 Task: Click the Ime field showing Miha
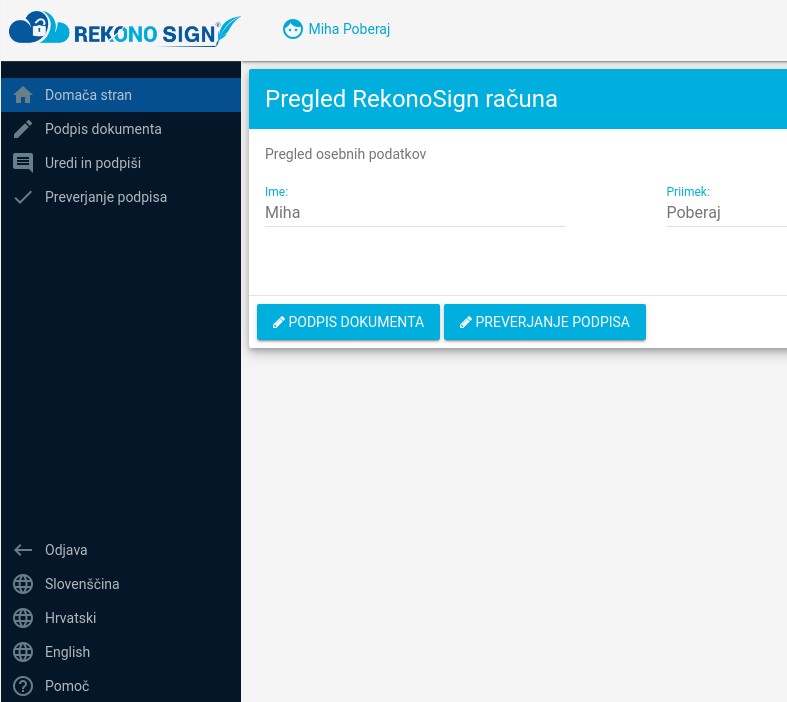415,213
